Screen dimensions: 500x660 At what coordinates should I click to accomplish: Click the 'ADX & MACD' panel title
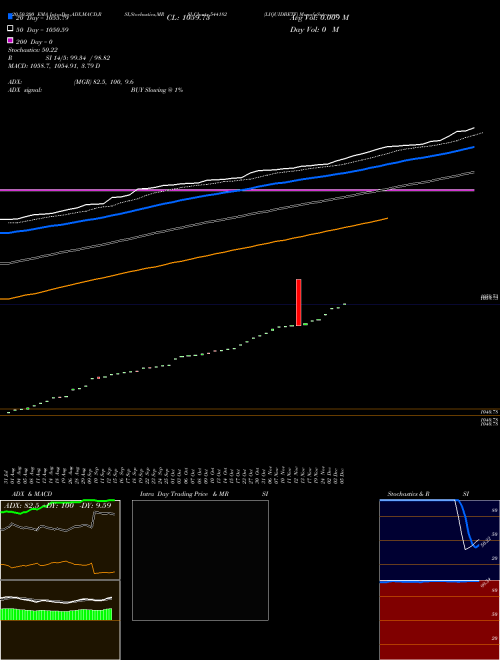point(32,494)
